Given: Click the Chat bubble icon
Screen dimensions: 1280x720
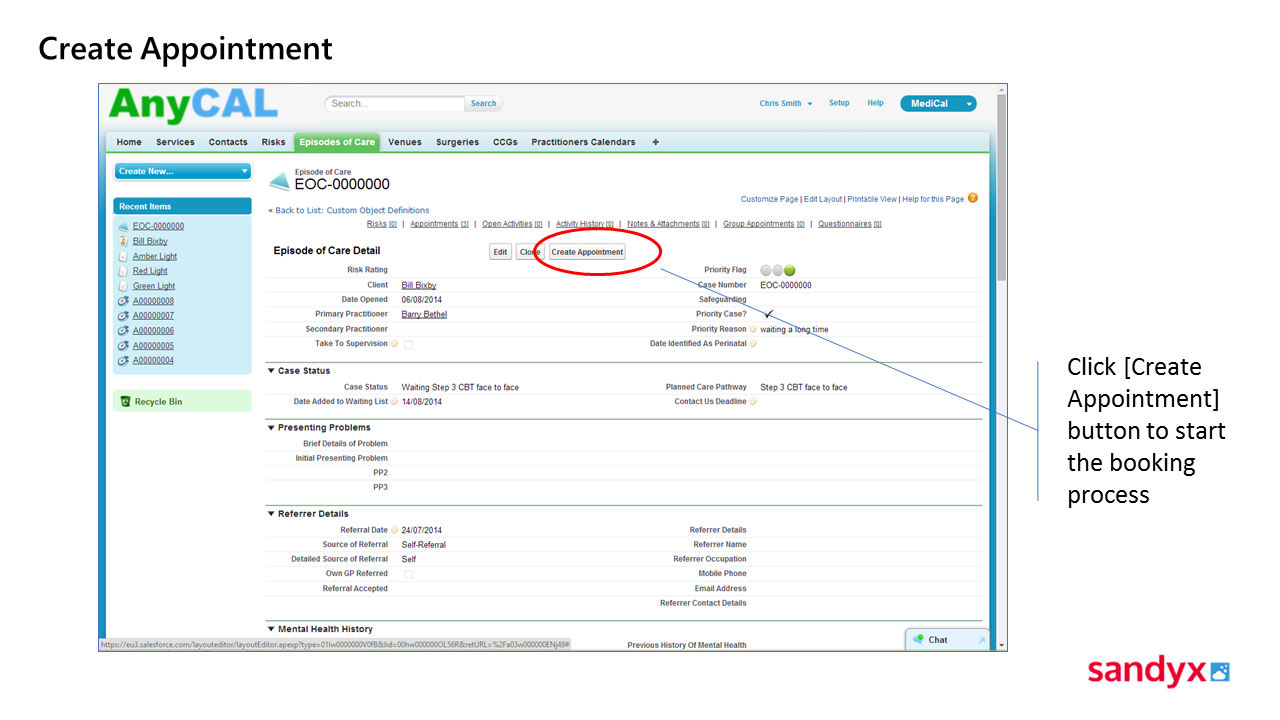Looking at the screenshot, I should pos(919,639).
